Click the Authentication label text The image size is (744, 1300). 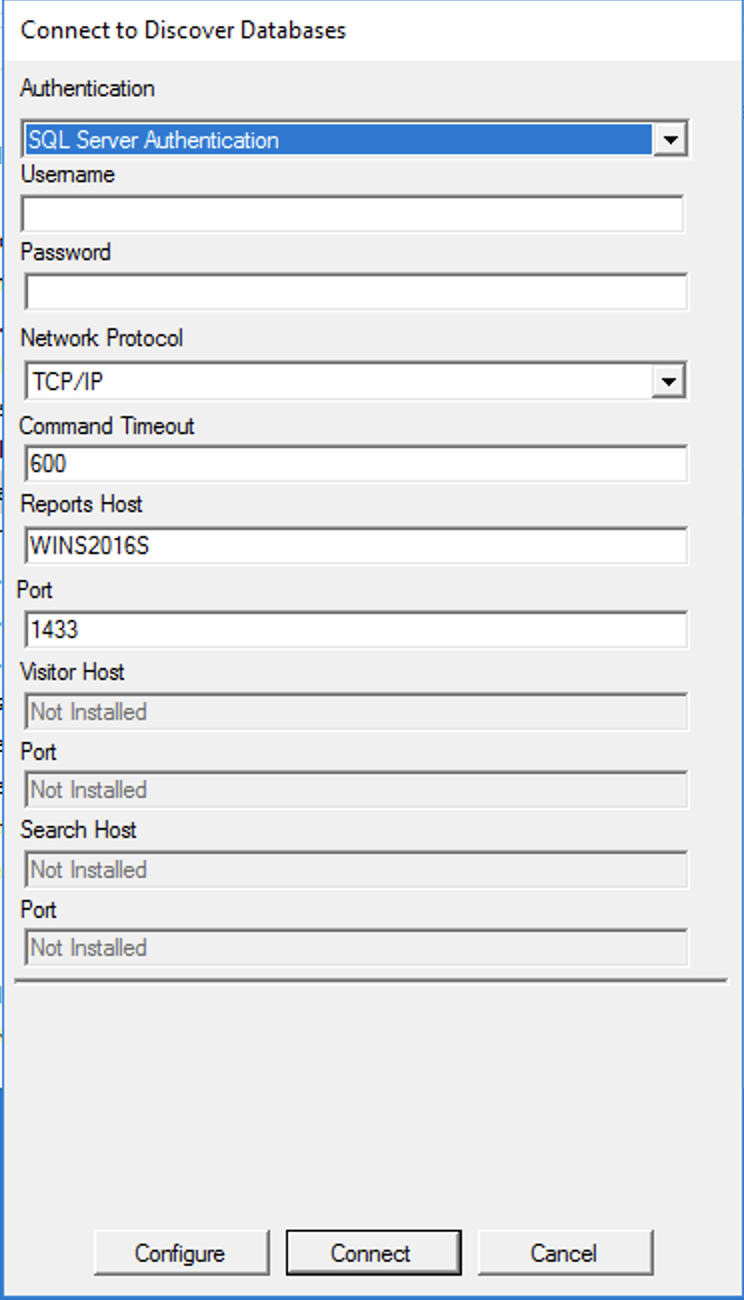[88, 88]
